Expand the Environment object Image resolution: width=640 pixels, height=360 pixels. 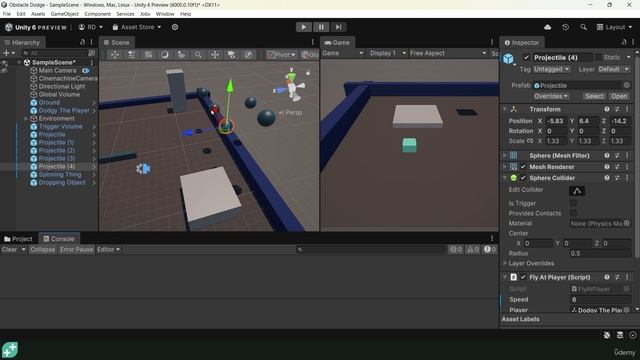coord(26,118)
